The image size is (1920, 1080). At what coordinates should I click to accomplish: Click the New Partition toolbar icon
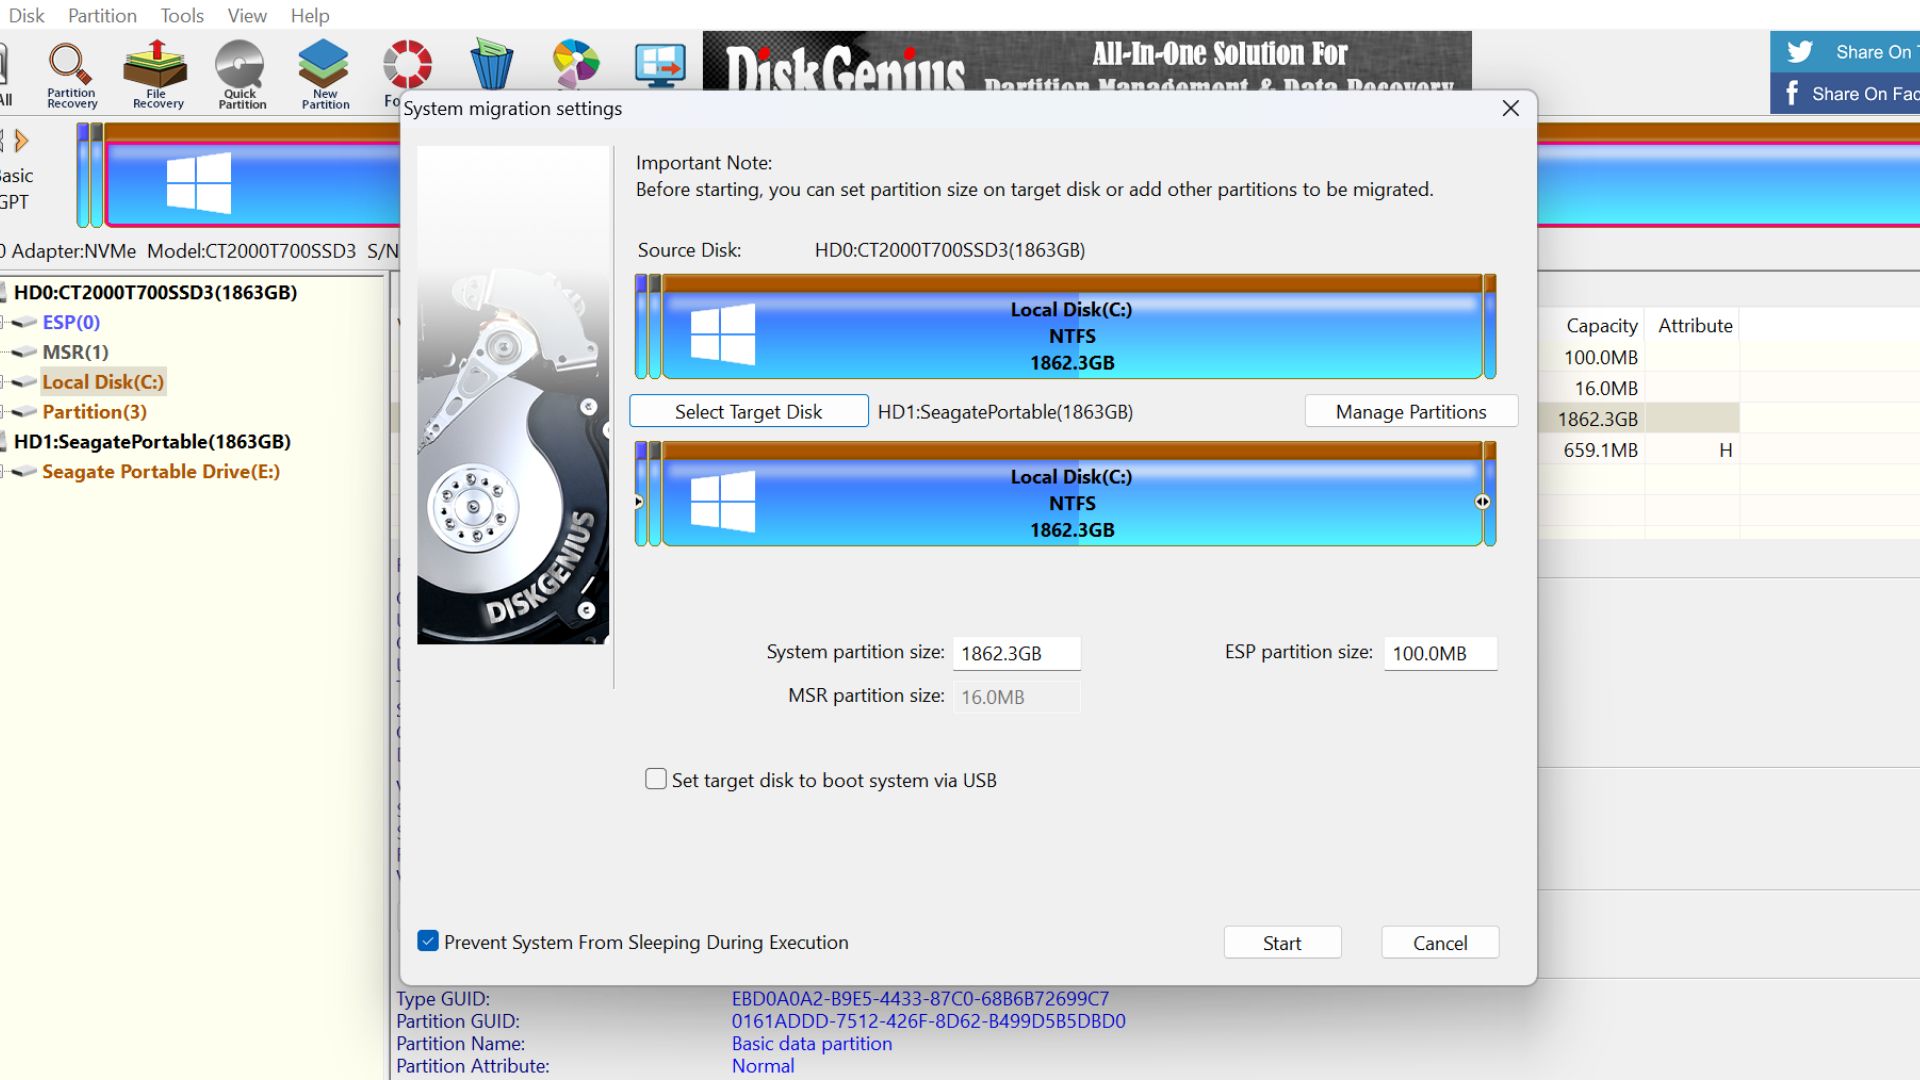click(325, 75)
